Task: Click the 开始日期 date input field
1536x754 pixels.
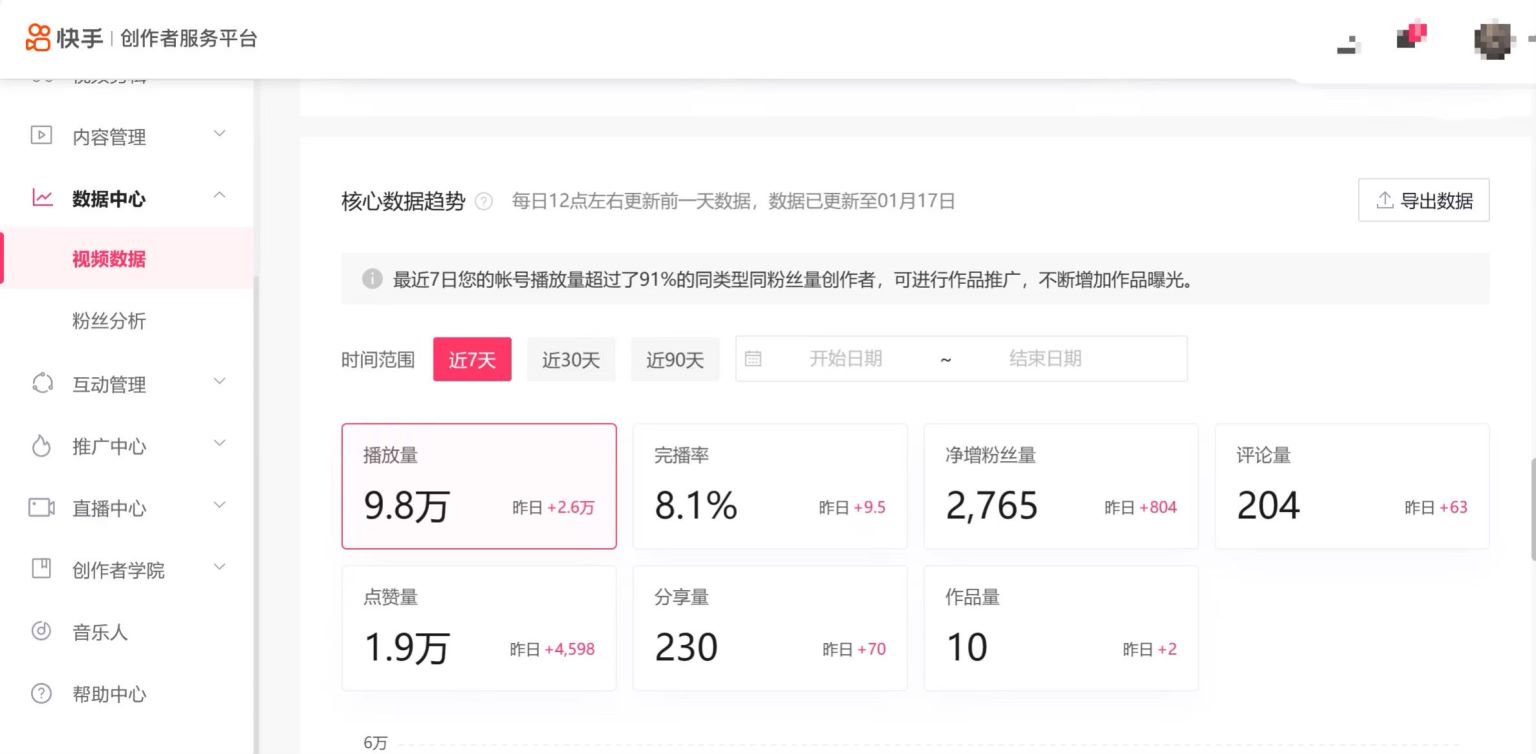Action: (845, 359)
